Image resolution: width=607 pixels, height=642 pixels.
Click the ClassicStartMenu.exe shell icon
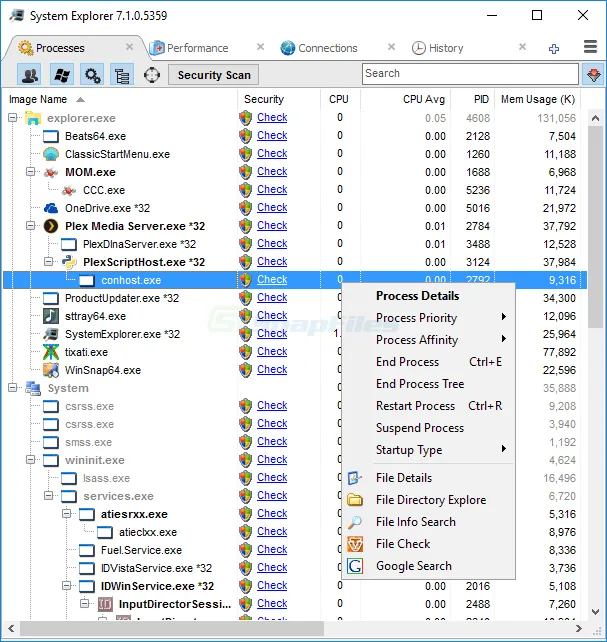coord(51,154)
